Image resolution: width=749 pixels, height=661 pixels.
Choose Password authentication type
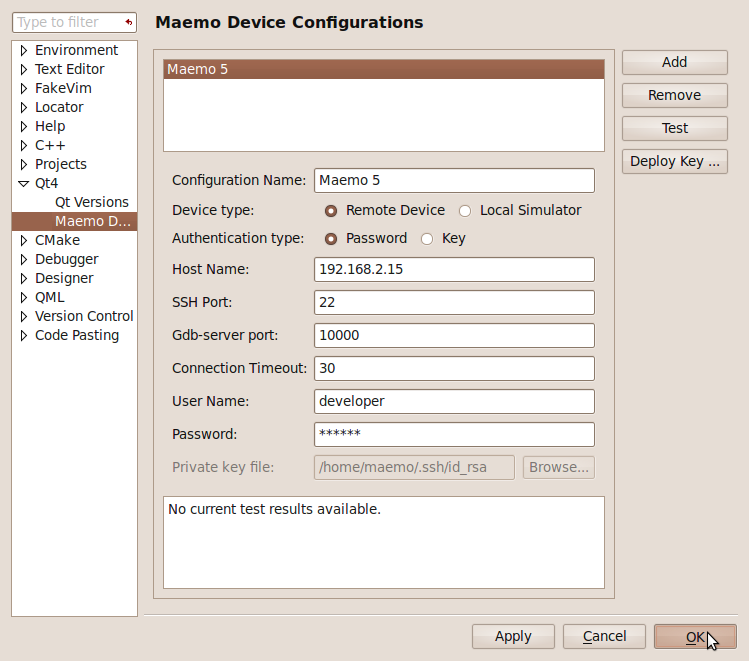331,239
